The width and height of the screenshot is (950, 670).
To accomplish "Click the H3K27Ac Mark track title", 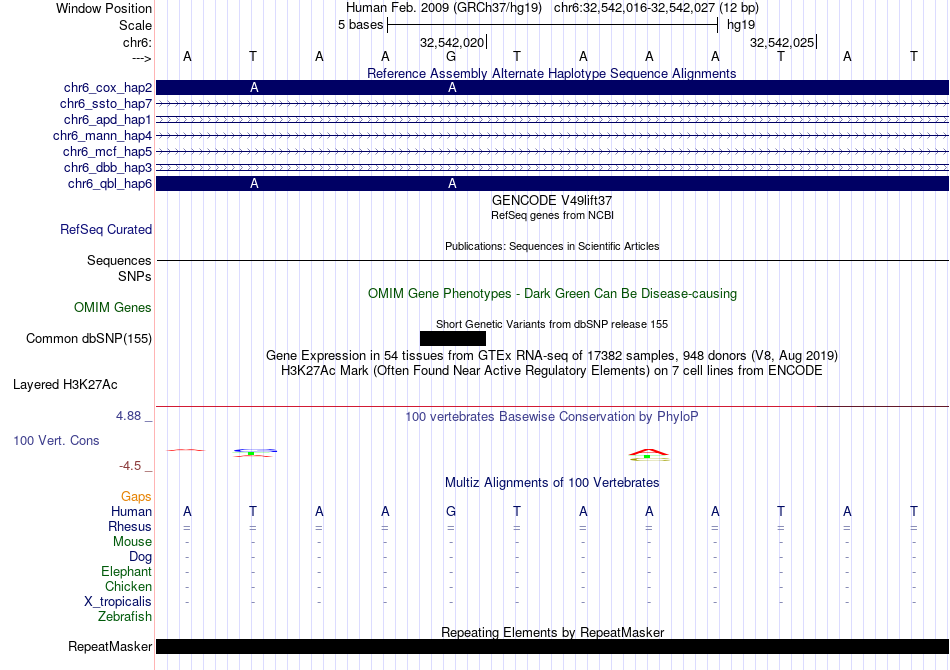I will 552,371.
